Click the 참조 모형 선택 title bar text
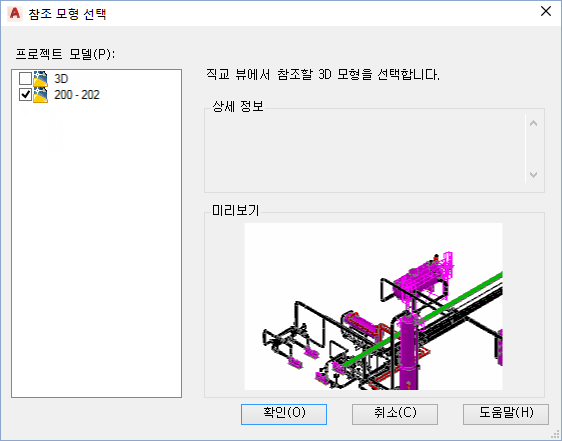562x441 pixels. click(67, 14)
